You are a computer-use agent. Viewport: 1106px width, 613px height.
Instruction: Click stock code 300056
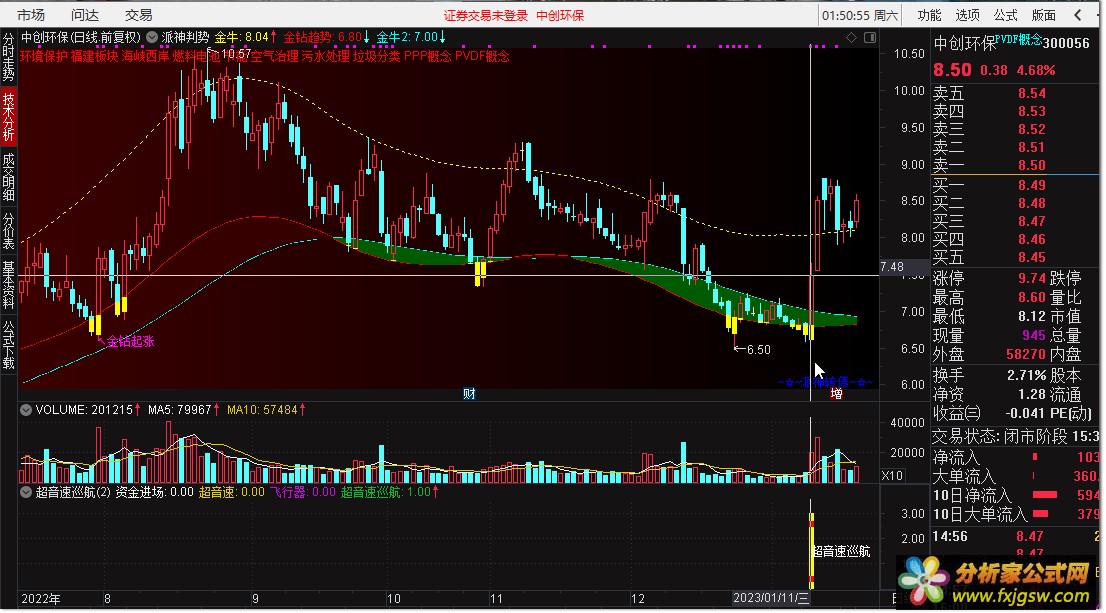pyautogui.click(x=1066, y=43)
